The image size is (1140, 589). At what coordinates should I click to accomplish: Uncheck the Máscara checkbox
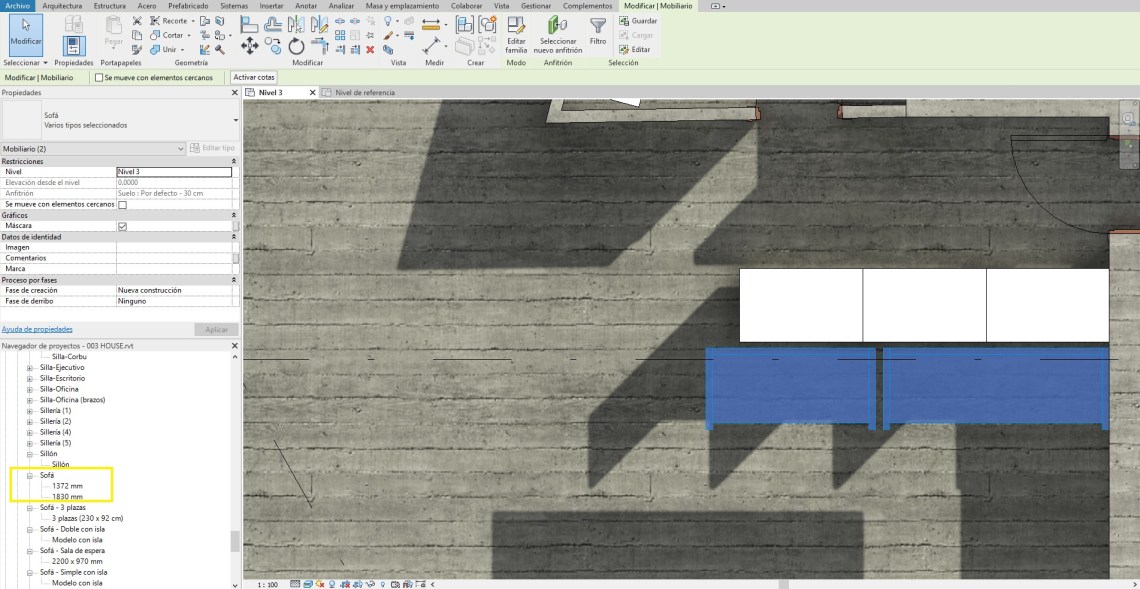pos(123,226)
